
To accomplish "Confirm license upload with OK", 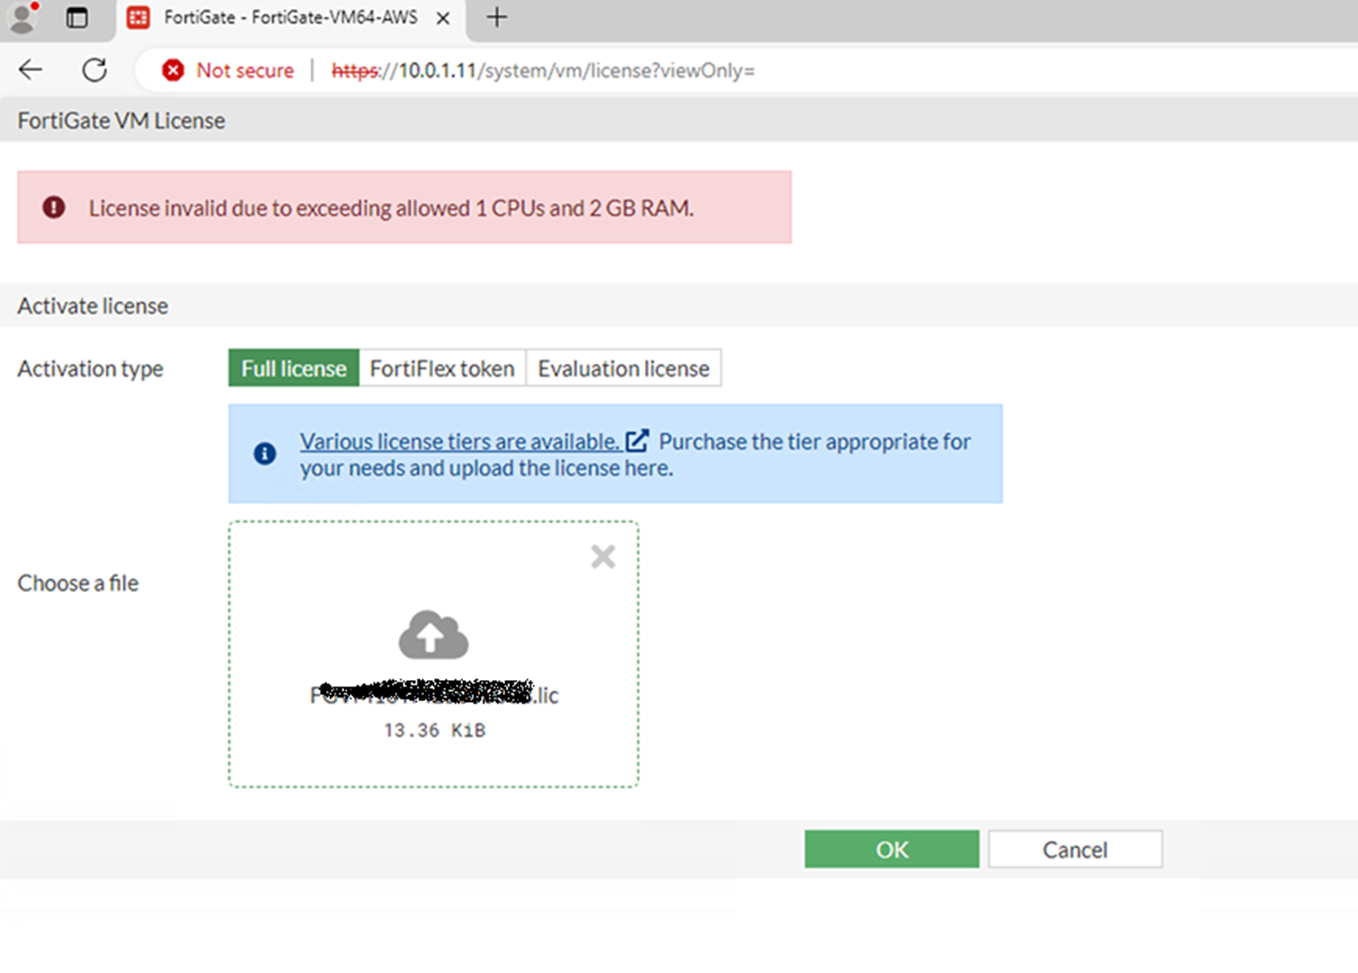I will pos(892,849).
